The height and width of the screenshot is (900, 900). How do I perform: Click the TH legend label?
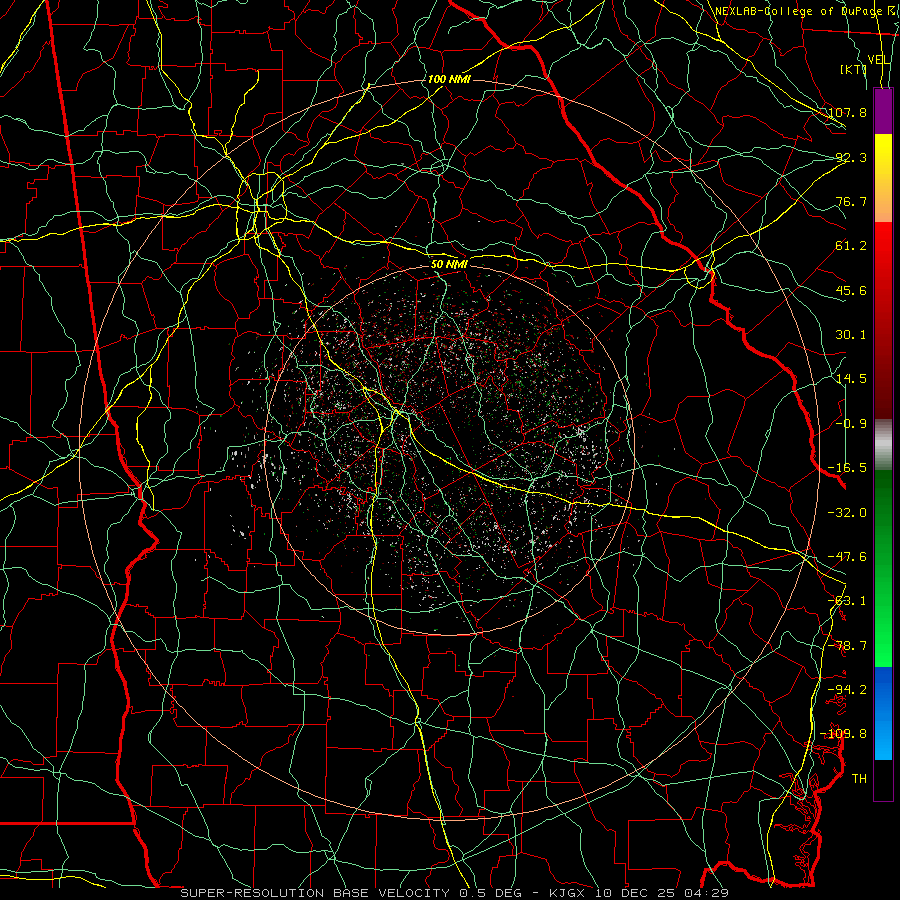tap(859, 779)
